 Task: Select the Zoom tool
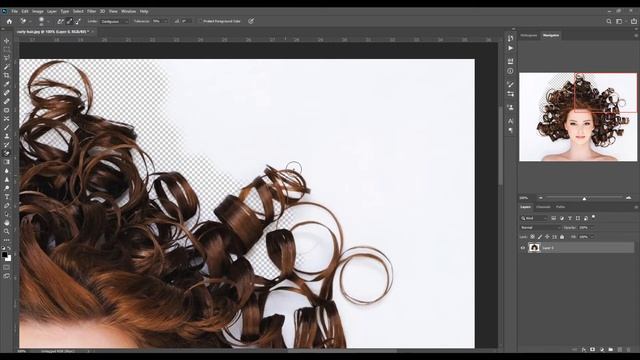point(7,231)
